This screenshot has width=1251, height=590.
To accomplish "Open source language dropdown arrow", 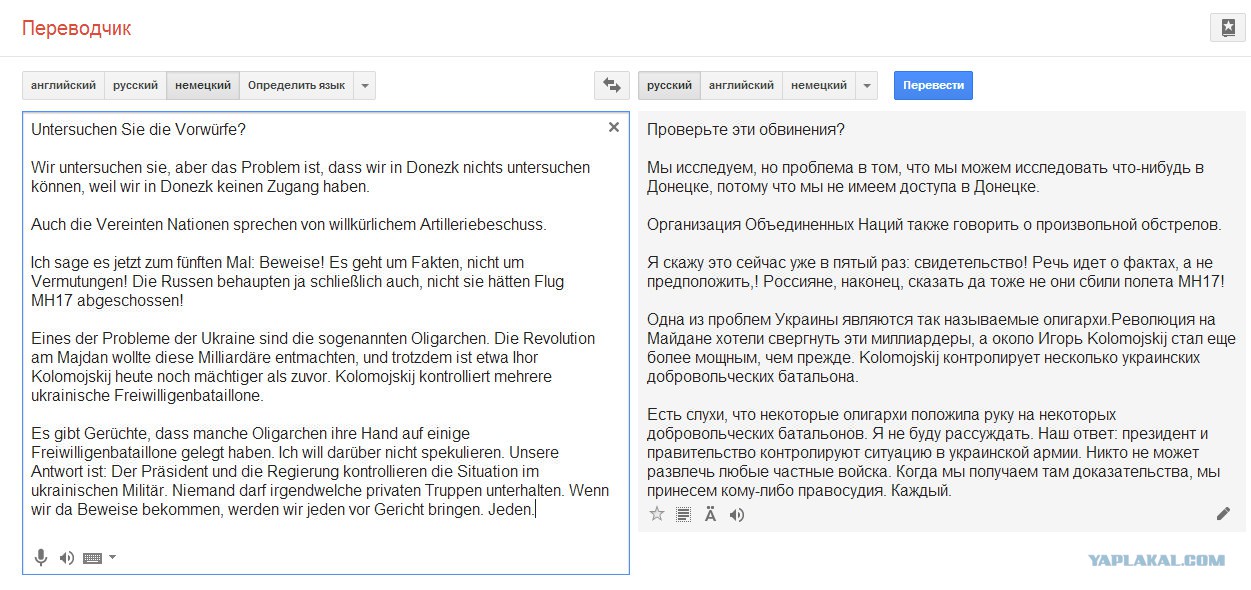I will pos(365,86).
